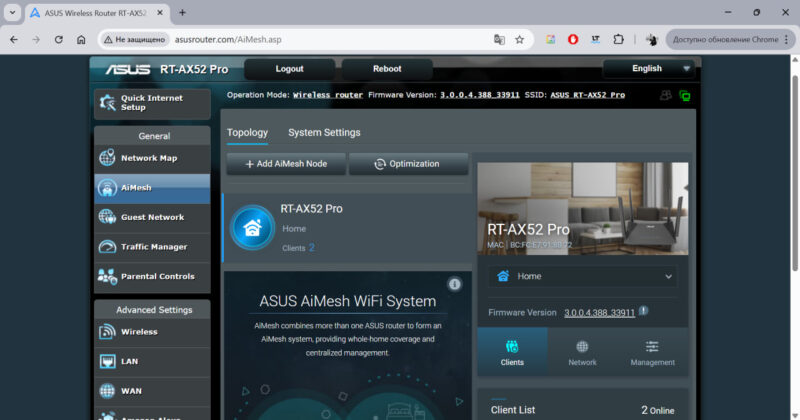Select the Network tab in node panel
Image resolution: width=800 pixels, height=420 pixels.
click(582, 352)
